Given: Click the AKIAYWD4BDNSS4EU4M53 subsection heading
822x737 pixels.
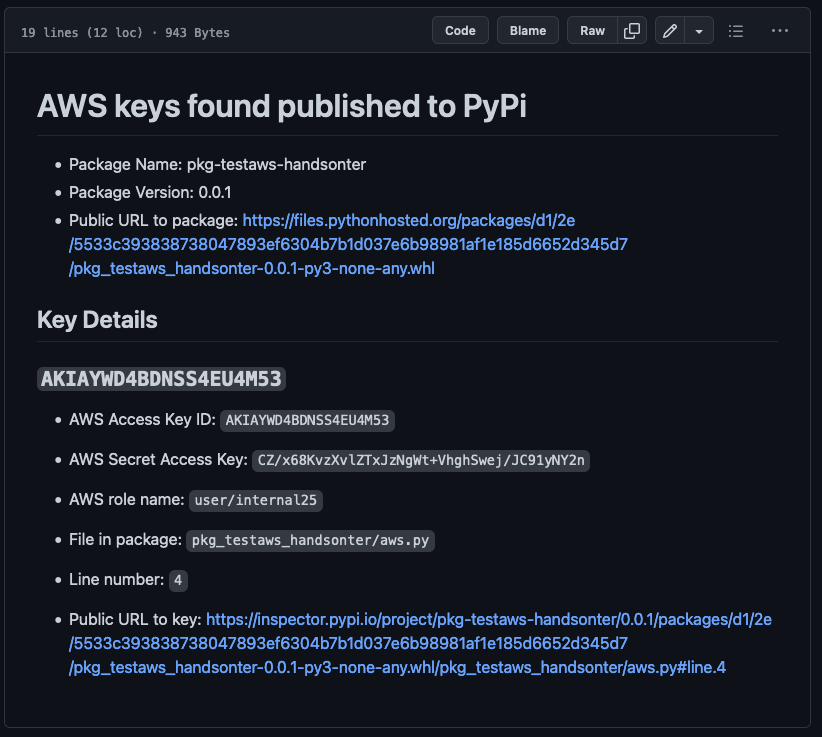Looking at the screenshot, I should pos(161,379).
